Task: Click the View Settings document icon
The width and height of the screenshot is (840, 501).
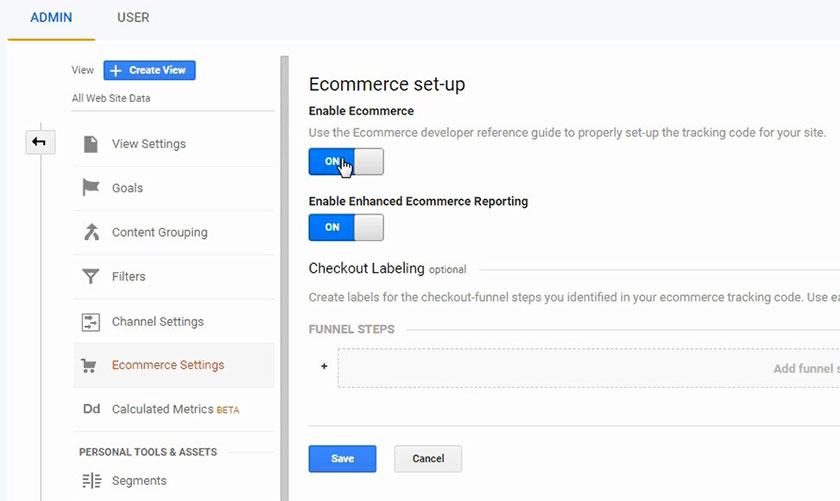Action: coord(91,144)
